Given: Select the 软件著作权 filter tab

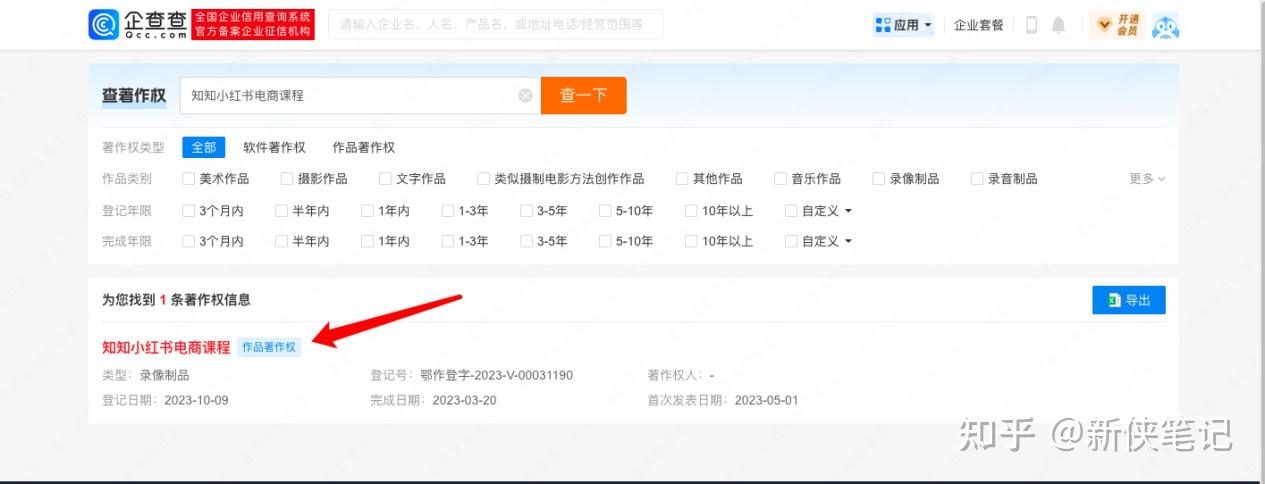Looking at the screenshot, I should point(275,147).
